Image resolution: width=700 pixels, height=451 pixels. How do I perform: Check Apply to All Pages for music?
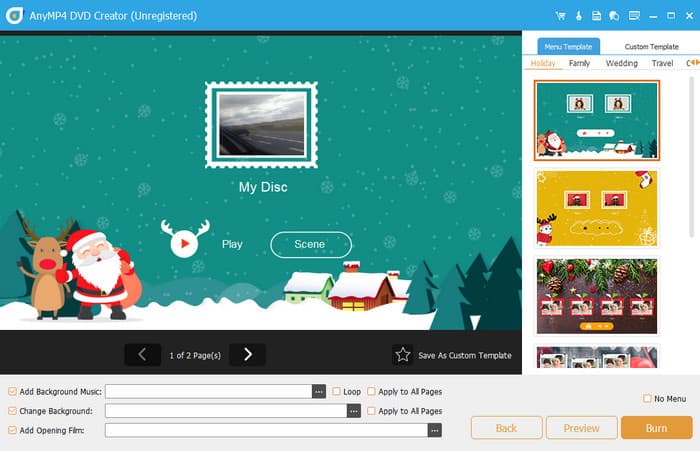click(x=371, y=392)
